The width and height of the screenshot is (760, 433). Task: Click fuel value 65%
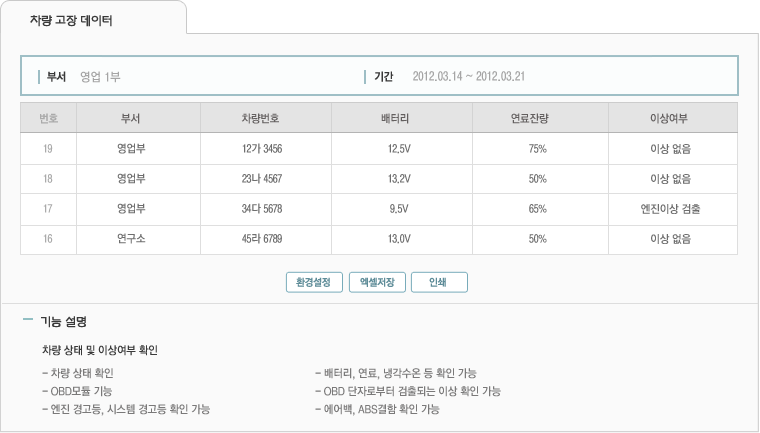(538, 209)
